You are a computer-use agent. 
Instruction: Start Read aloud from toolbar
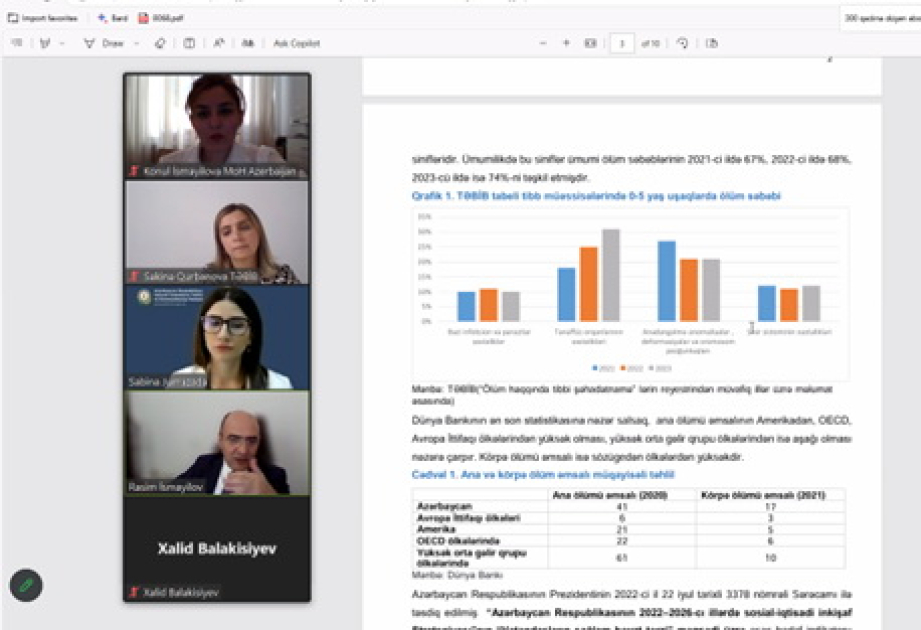click(x=219, y=43)
